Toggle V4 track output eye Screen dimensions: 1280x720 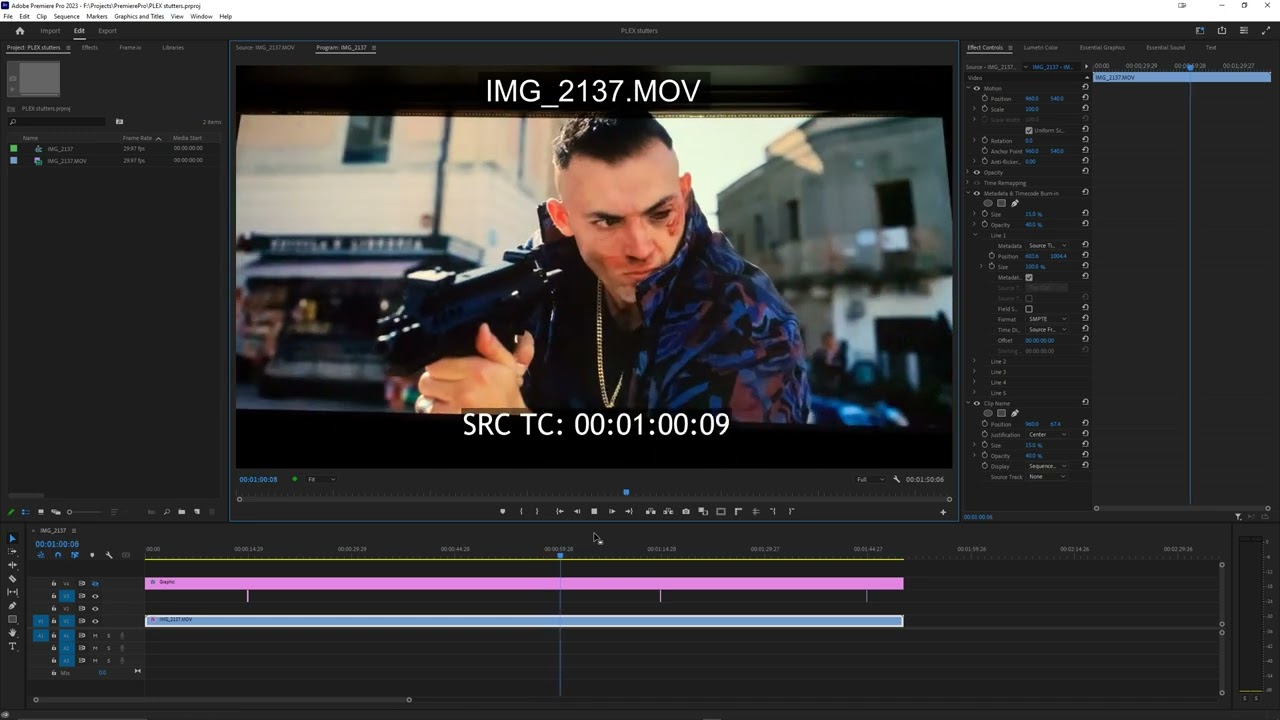click(x=95, y=584)
